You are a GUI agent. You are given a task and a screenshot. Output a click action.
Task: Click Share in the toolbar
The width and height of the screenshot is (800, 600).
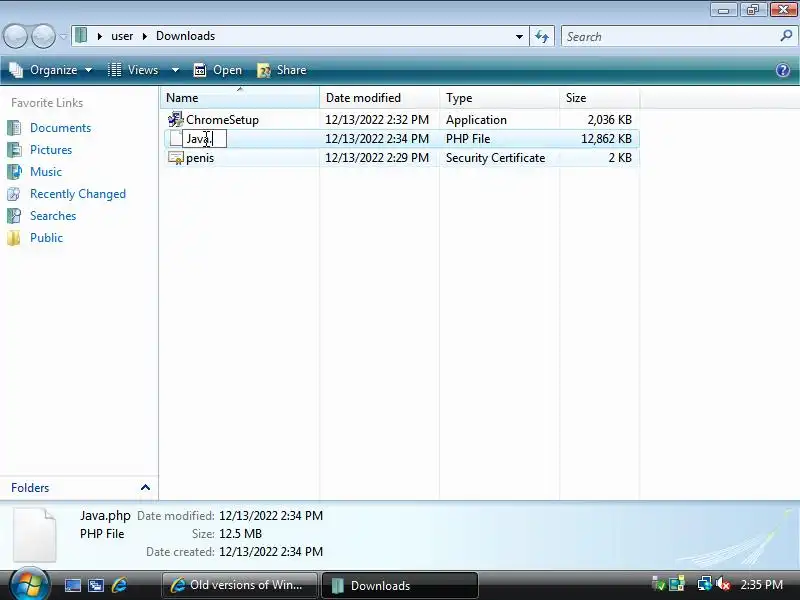[x=282, y=70]
